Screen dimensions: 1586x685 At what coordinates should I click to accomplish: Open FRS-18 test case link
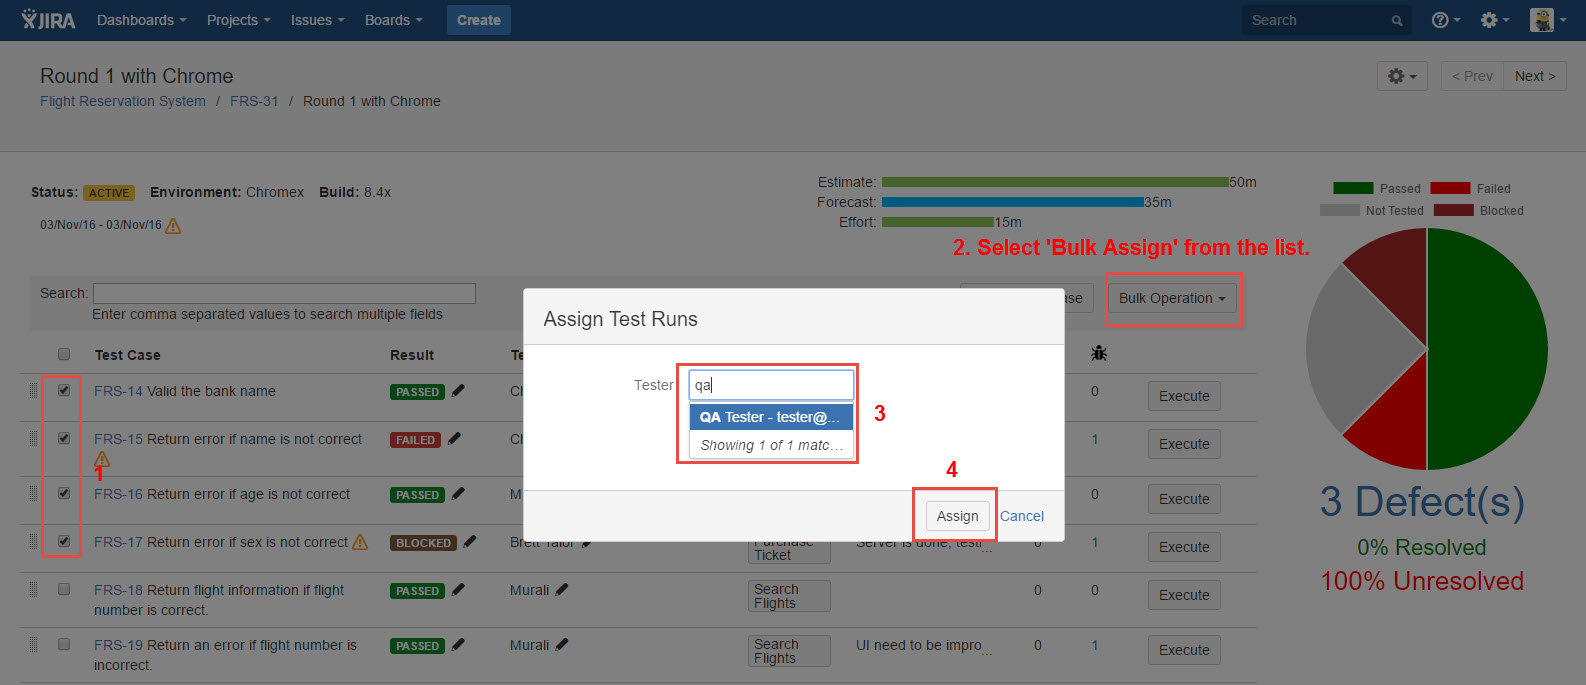click(118, 590)
